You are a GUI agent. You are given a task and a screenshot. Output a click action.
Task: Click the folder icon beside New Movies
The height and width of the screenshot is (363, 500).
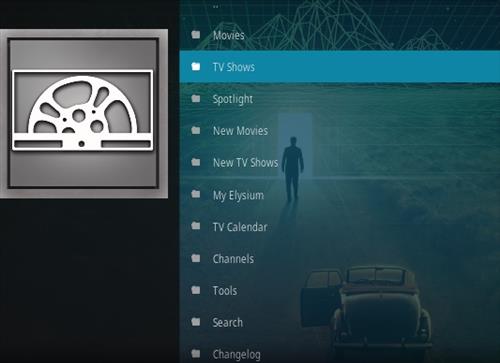coord(196,130)
